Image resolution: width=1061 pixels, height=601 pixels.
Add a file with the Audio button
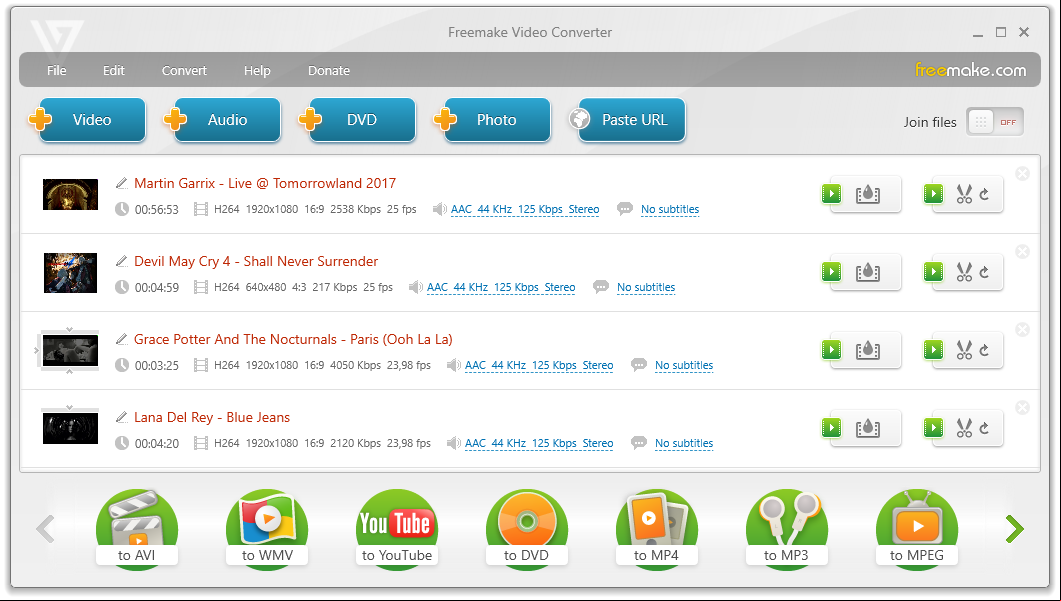click(x=223, y=120)
